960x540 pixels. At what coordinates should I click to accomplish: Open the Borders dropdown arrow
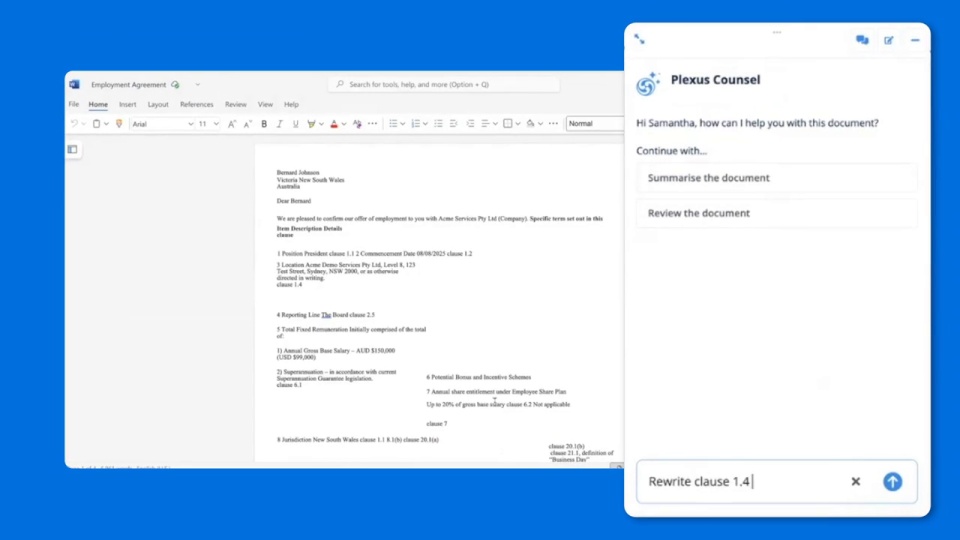[x=518, y=124]
